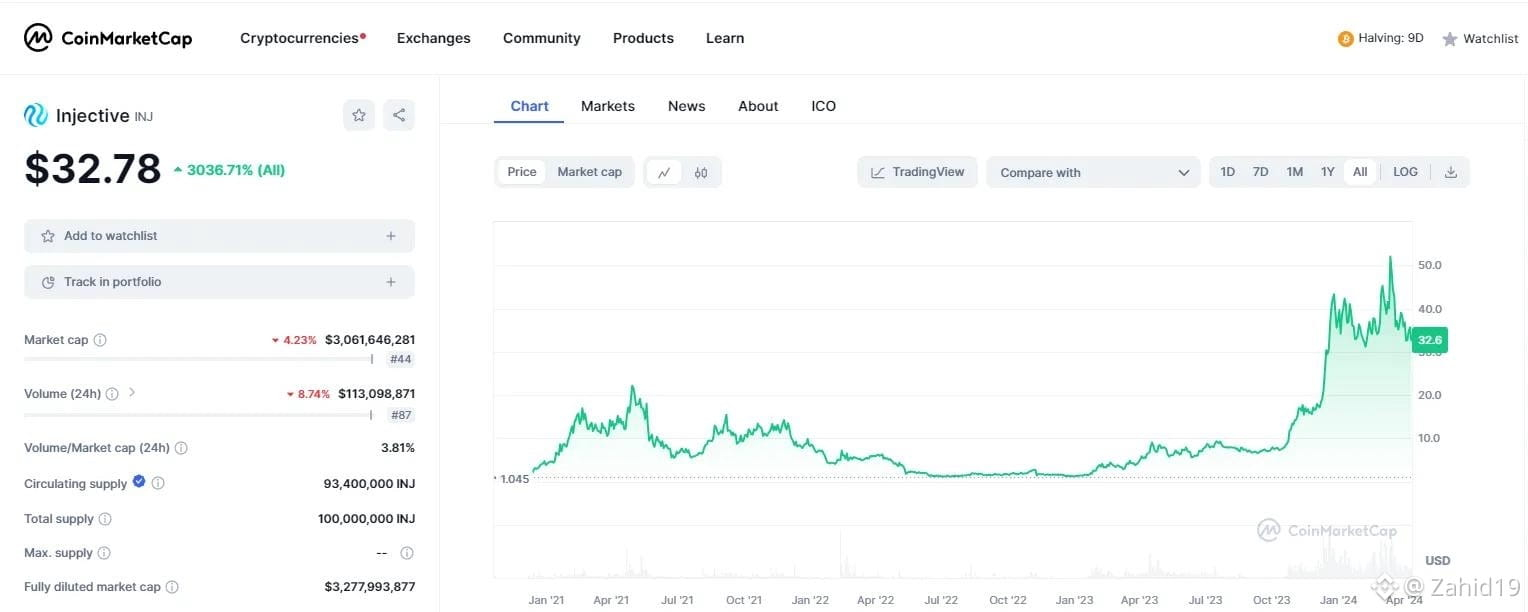Switch to the Markets tab
This screenshot has height=612, width=1528.
(608, 106)
